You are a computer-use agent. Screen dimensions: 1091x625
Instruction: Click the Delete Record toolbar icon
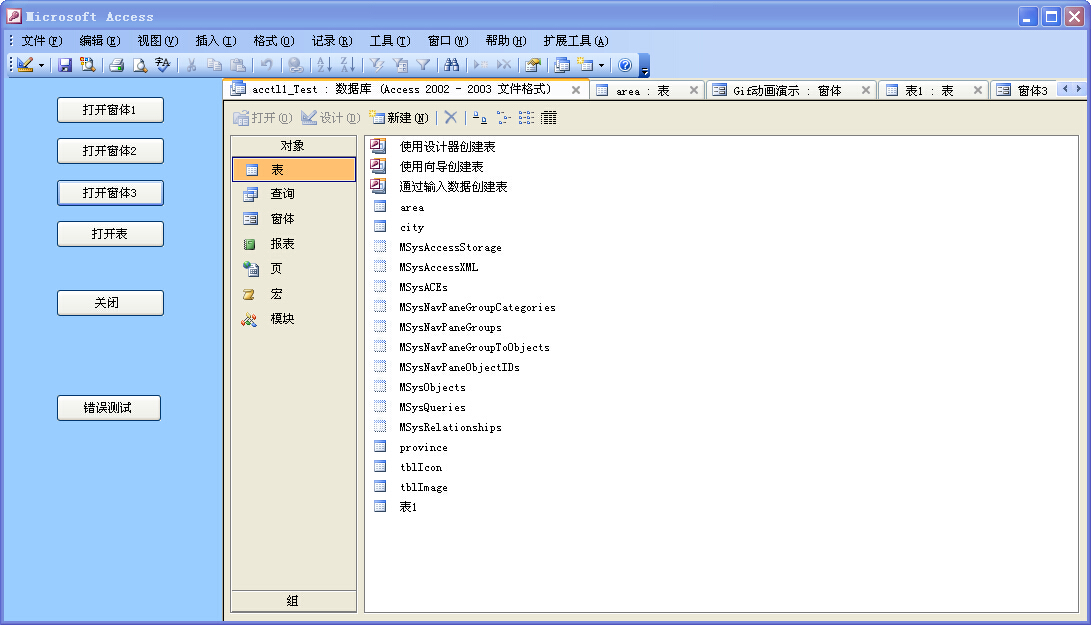click(x=504, y=65)
